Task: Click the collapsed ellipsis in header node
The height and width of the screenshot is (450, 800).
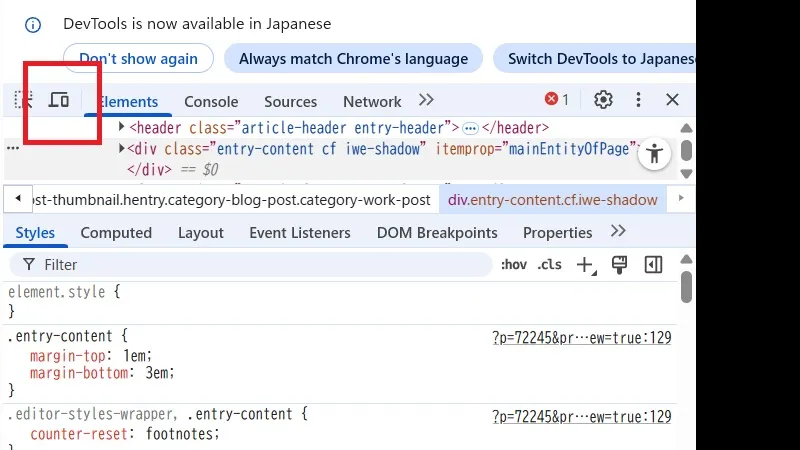Action: click(470, 128)
